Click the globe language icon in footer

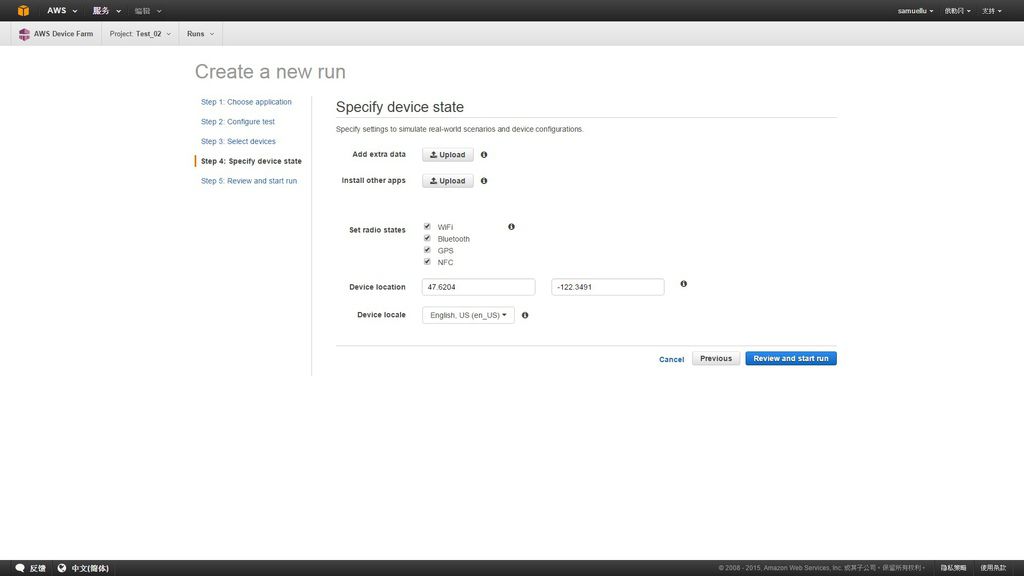[62, 568]
